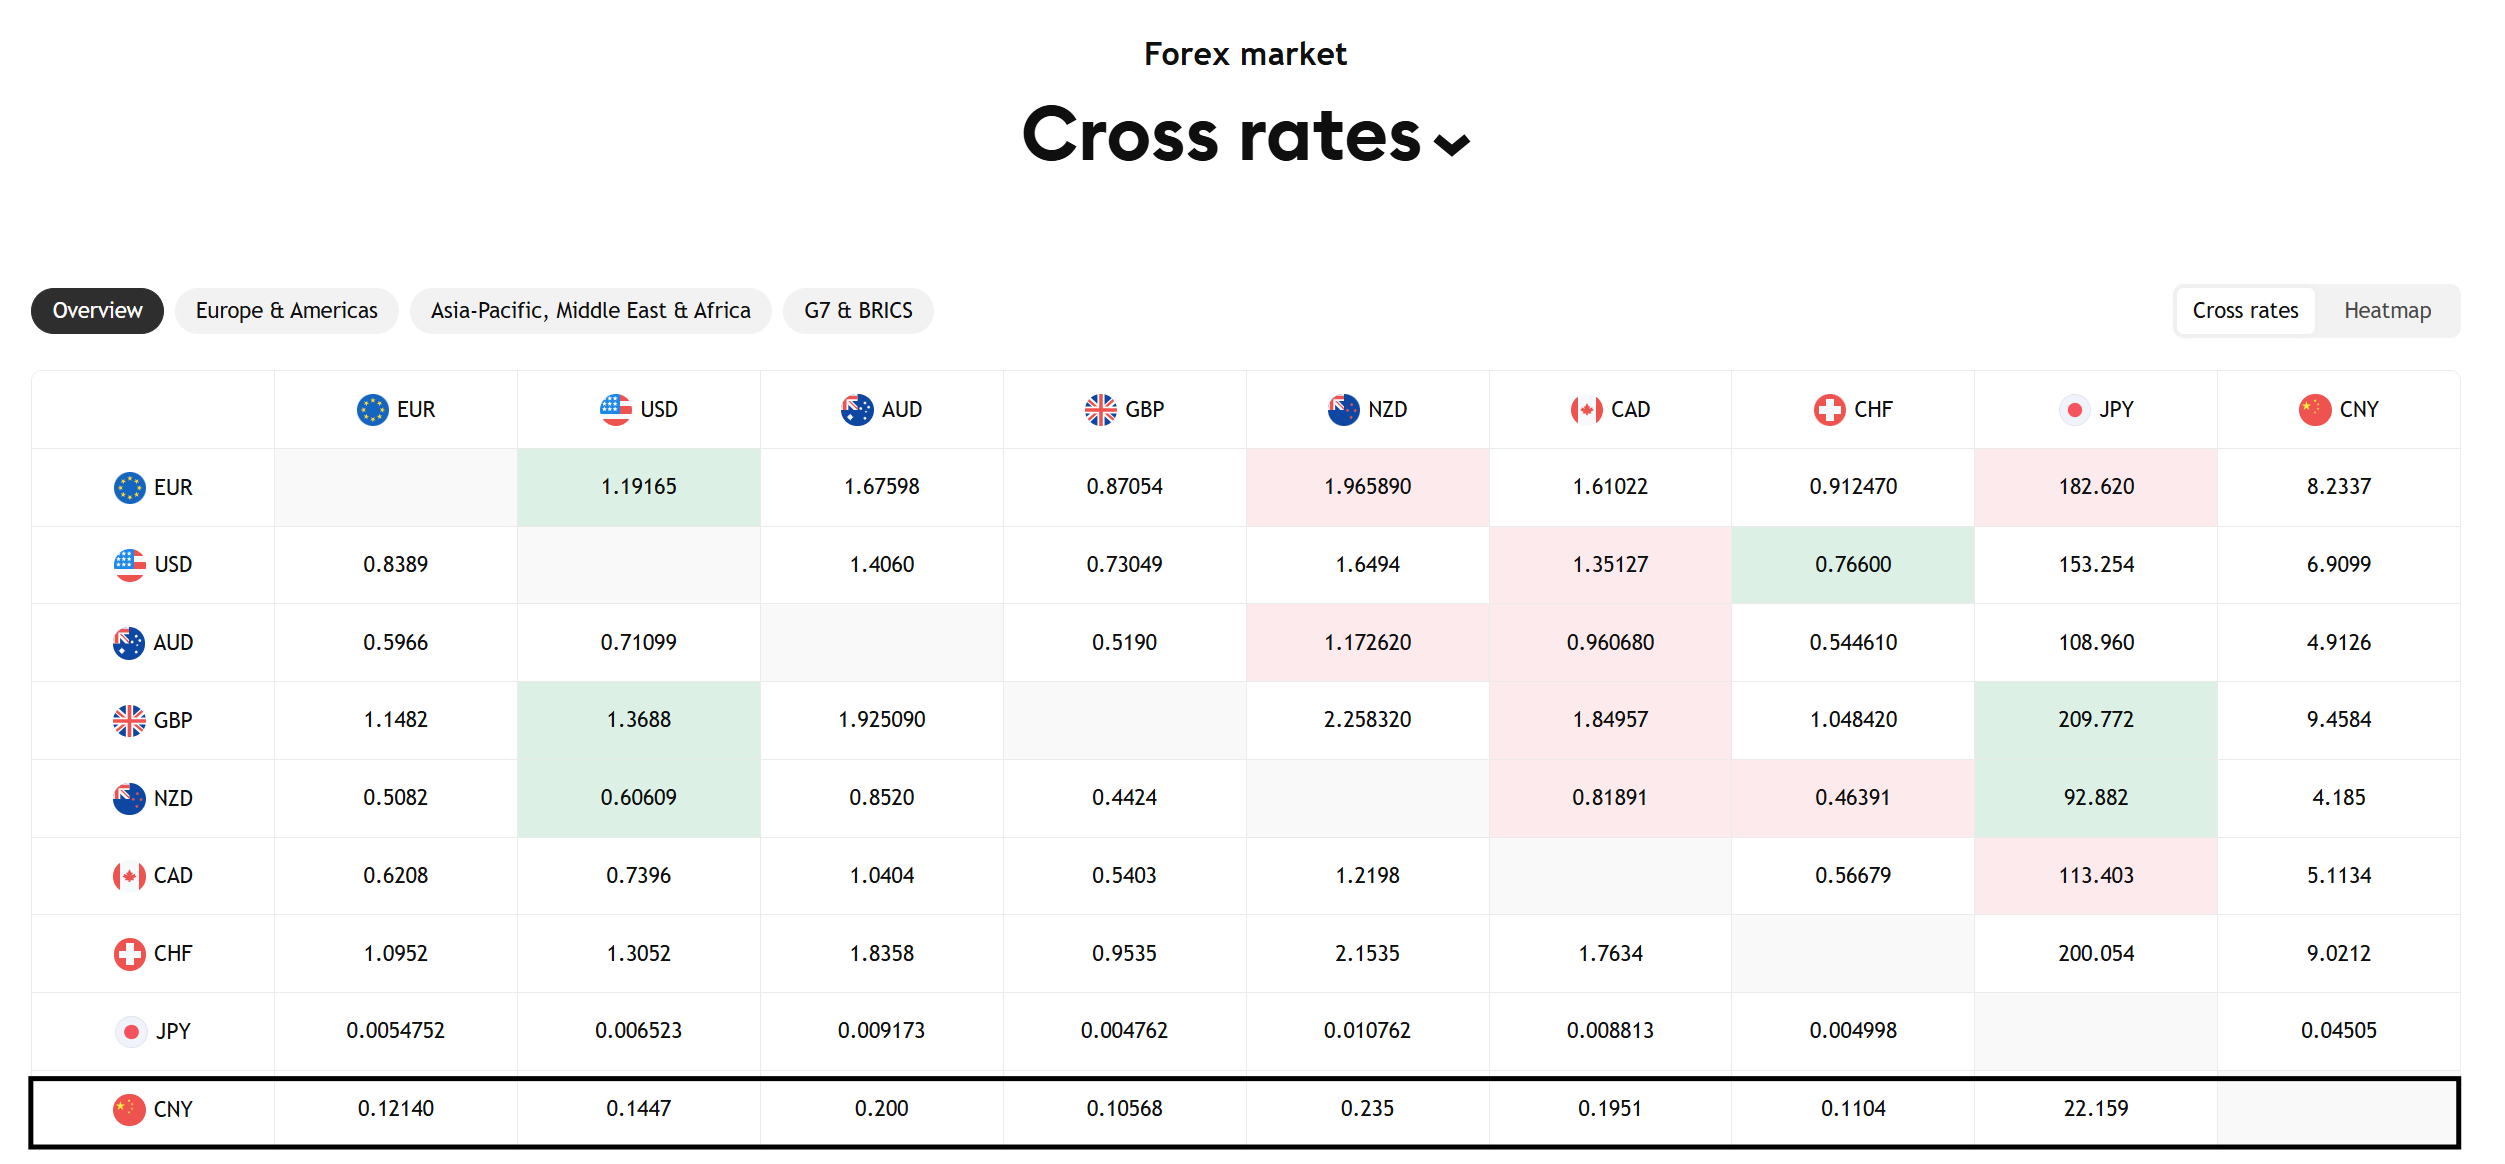Select the Overview tab

(97, 311)
